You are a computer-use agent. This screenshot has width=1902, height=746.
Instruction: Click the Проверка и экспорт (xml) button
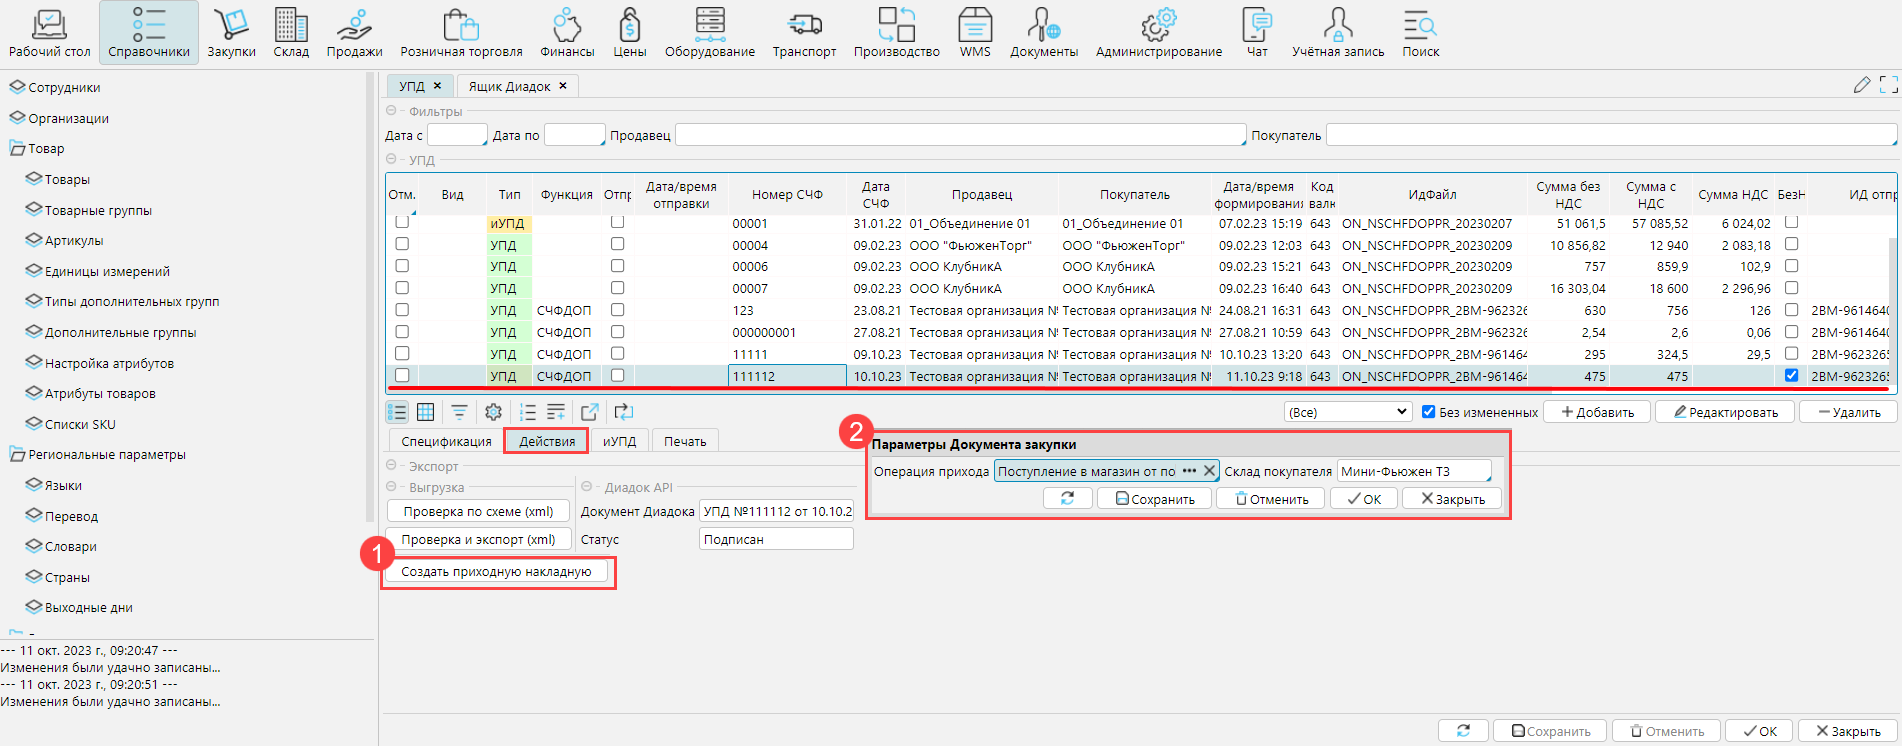coord(478,539)
